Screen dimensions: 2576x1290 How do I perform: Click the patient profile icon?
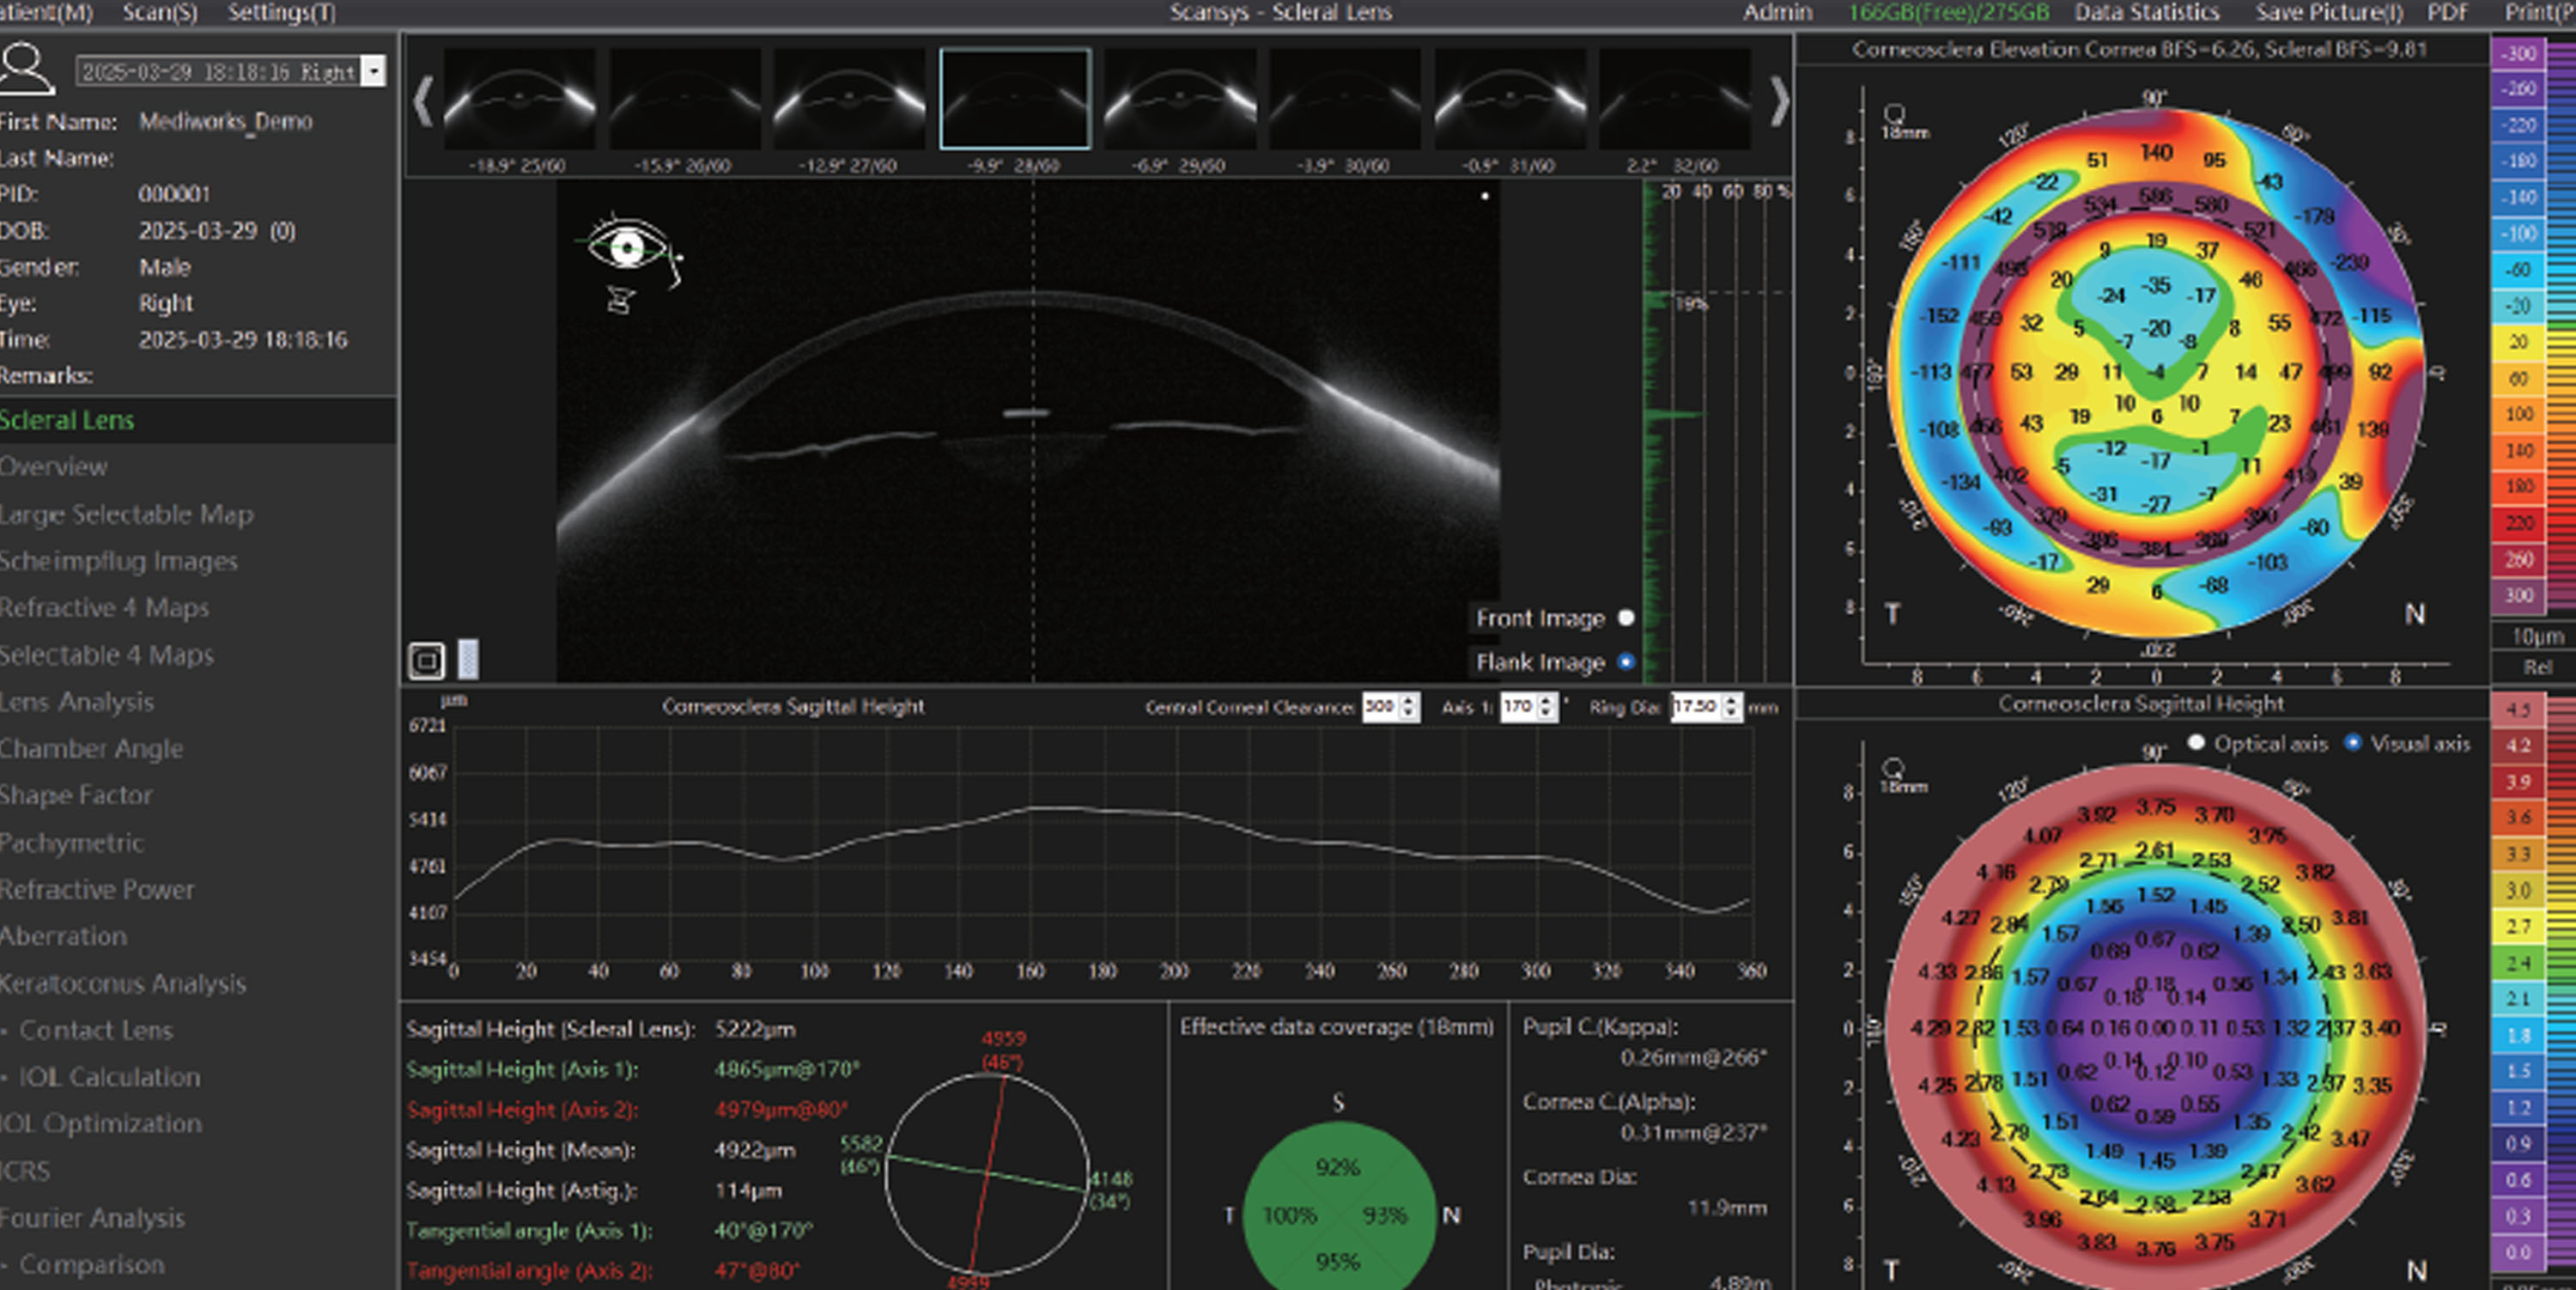tap(27, 68)
